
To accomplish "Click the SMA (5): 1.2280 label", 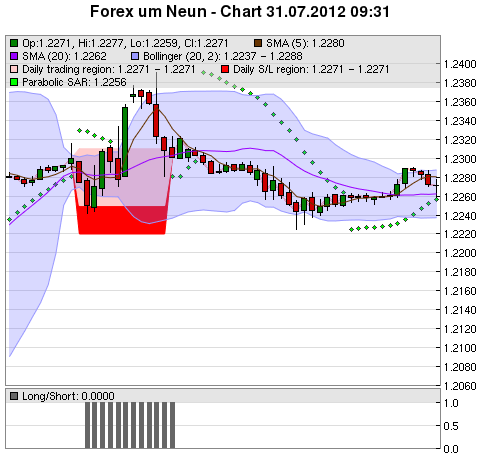I will click(305, 43).
